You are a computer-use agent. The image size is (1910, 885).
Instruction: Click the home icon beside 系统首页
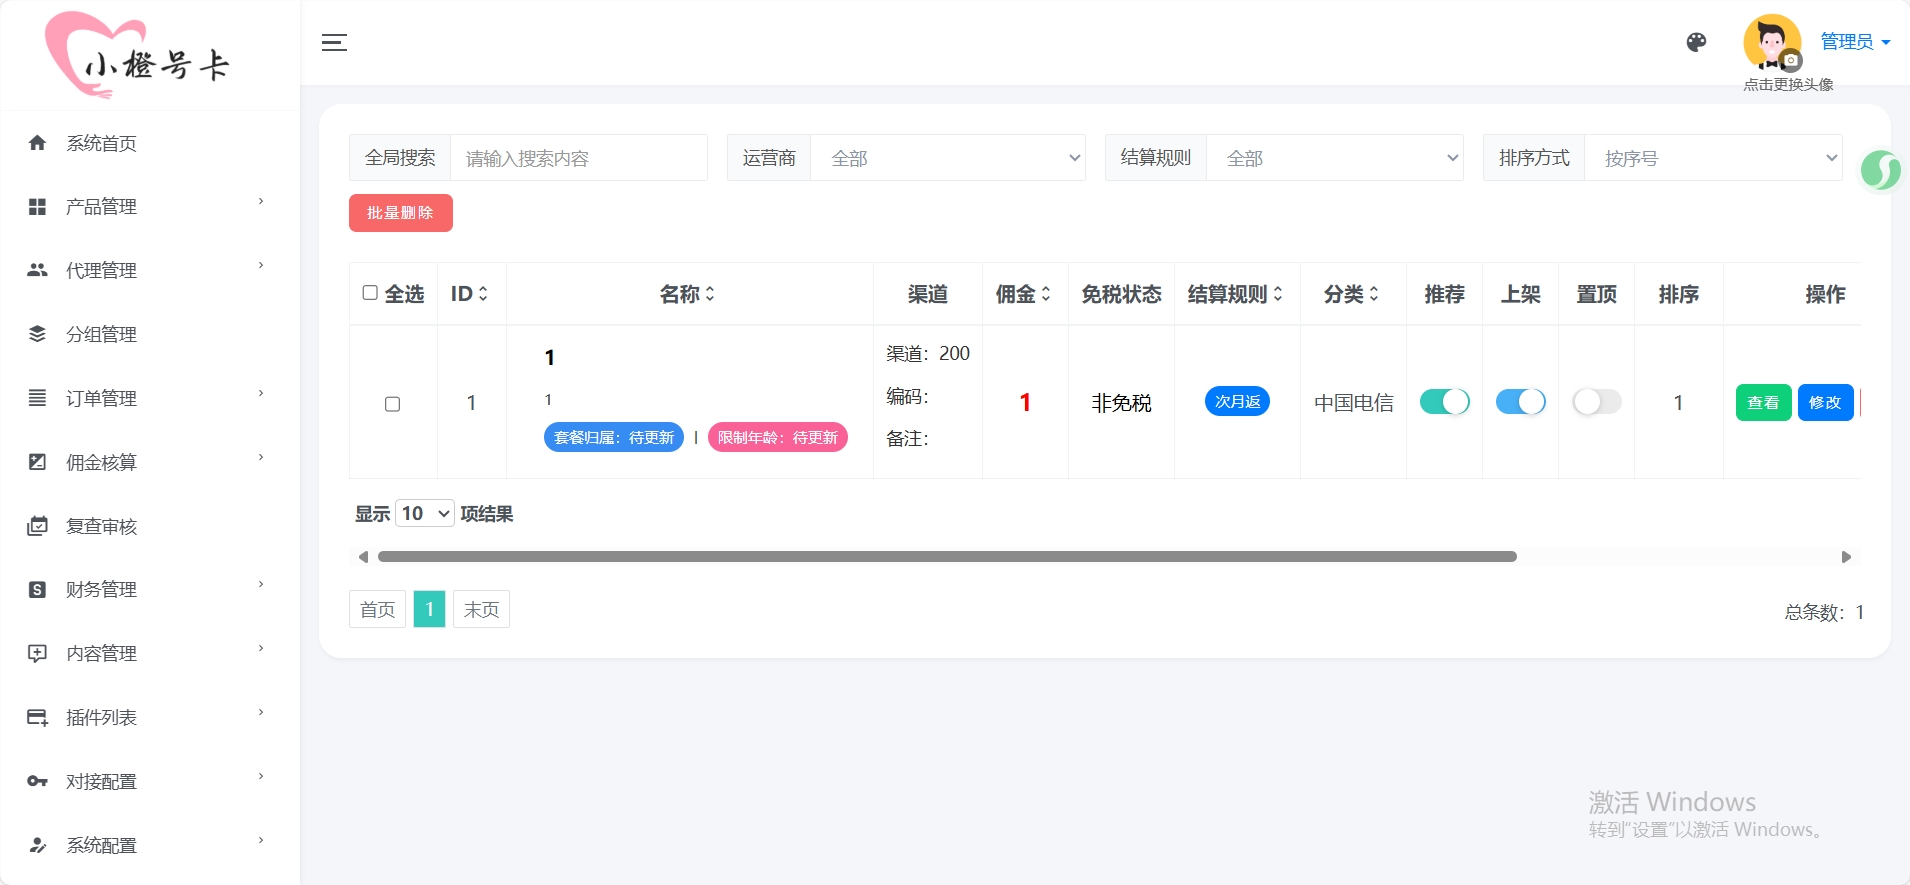point(37,143)
